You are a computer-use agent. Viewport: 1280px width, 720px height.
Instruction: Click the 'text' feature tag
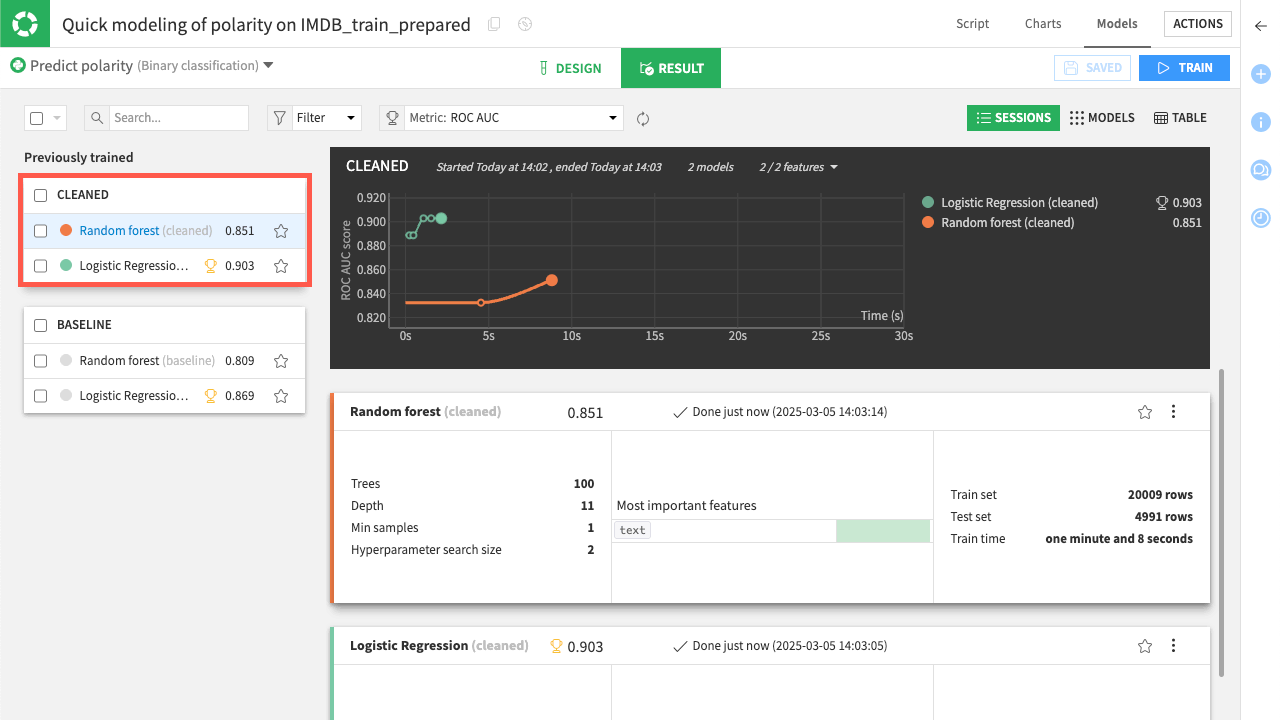(x=633, y=531)
